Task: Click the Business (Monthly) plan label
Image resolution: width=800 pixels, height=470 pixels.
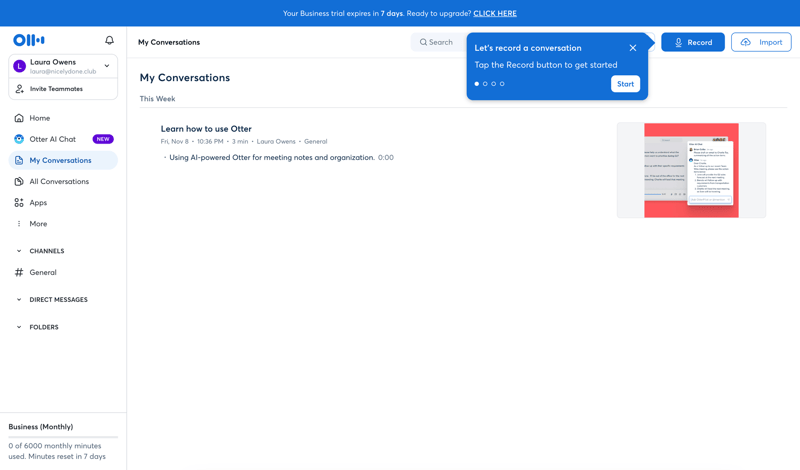Action: (41, 427)
